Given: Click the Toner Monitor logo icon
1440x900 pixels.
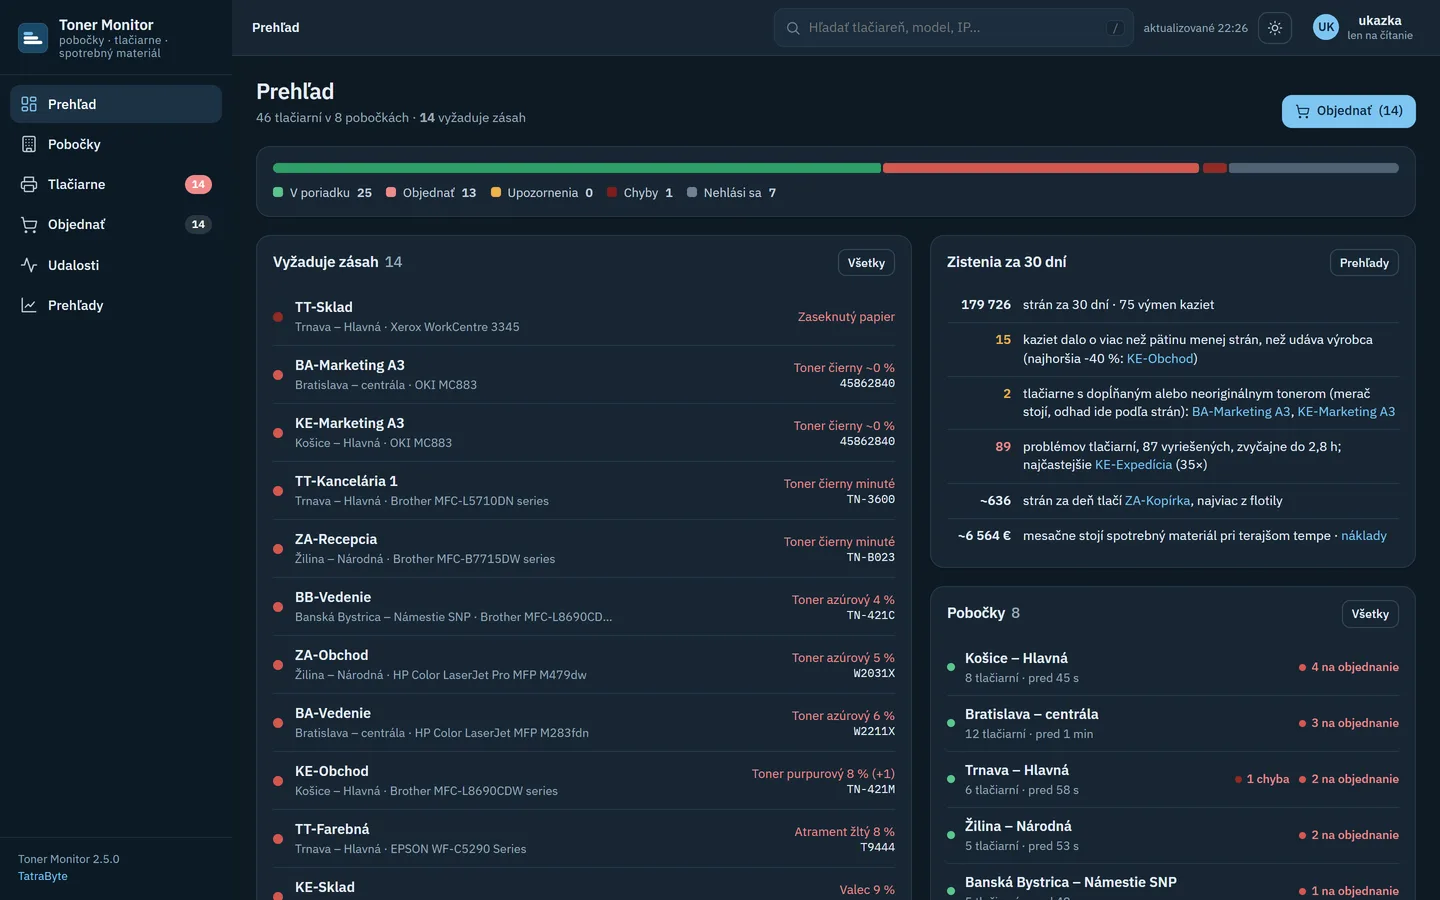Looking at the screenshot, I should (x=33, y=38).
